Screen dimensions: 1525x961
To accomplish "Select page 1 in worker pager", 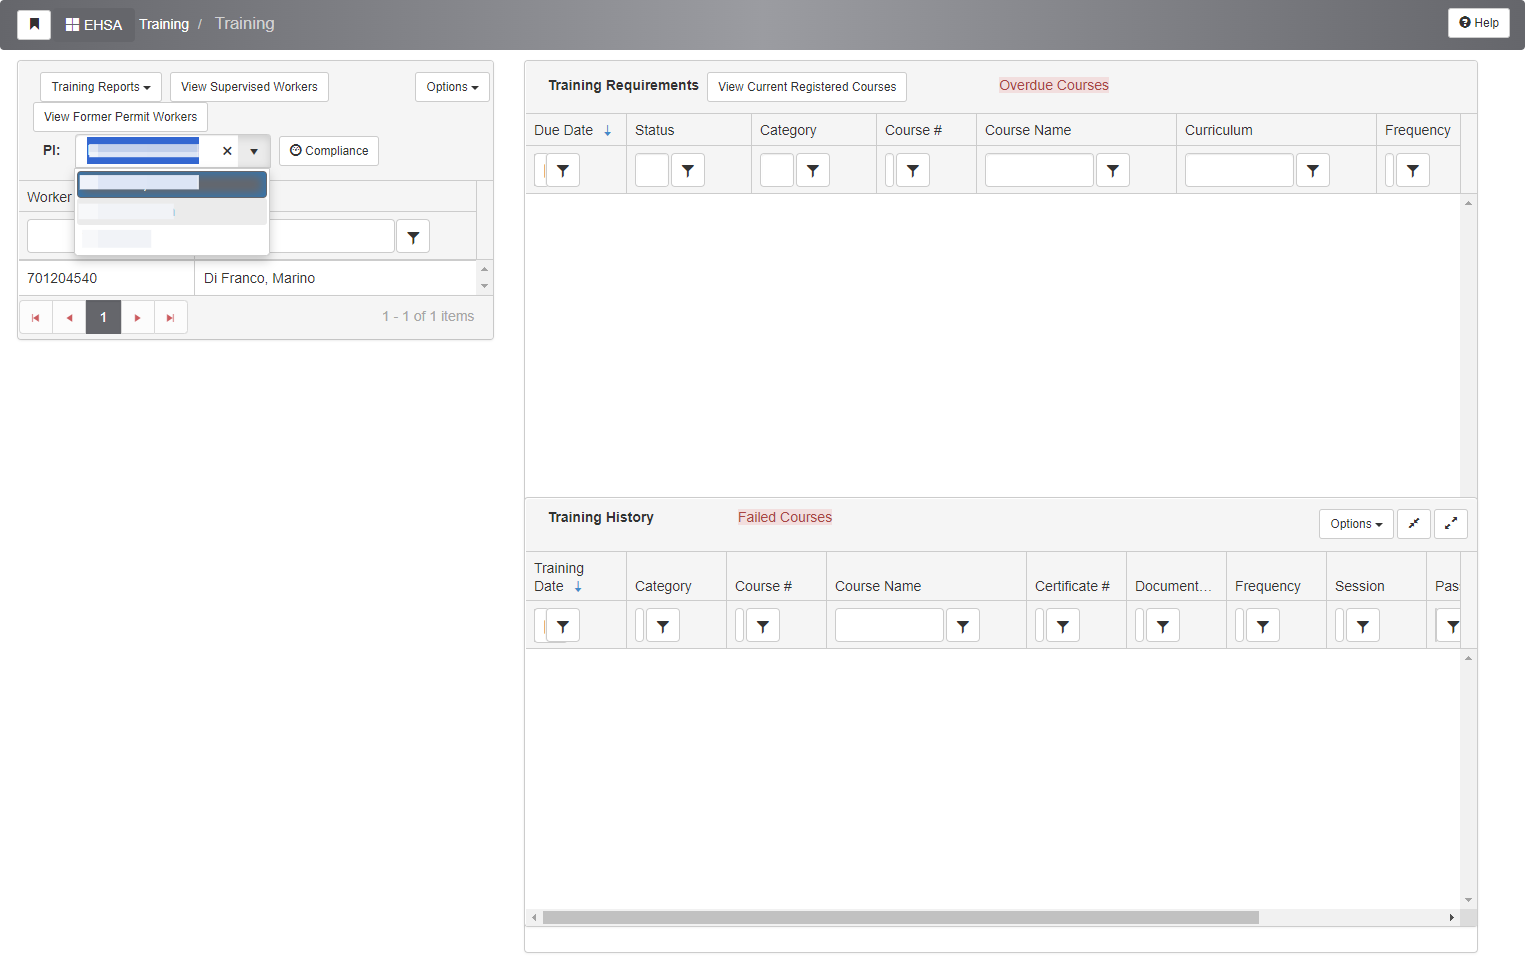I will click(x=103, y=317).
